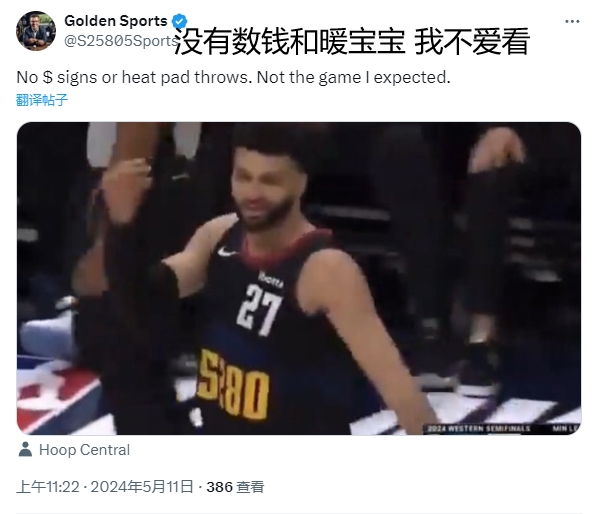Click the 翻译帖子 translate post link
The height and width of the screenshot is (514, 594).
(42, 100)
